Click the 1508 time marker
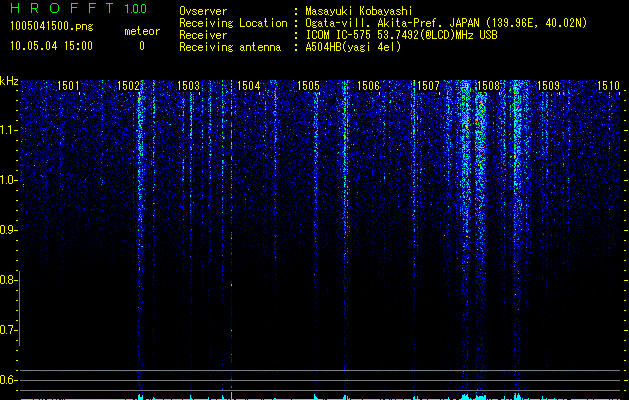Image resolution: width=629 pixels, height=400 pixels. 488,86
